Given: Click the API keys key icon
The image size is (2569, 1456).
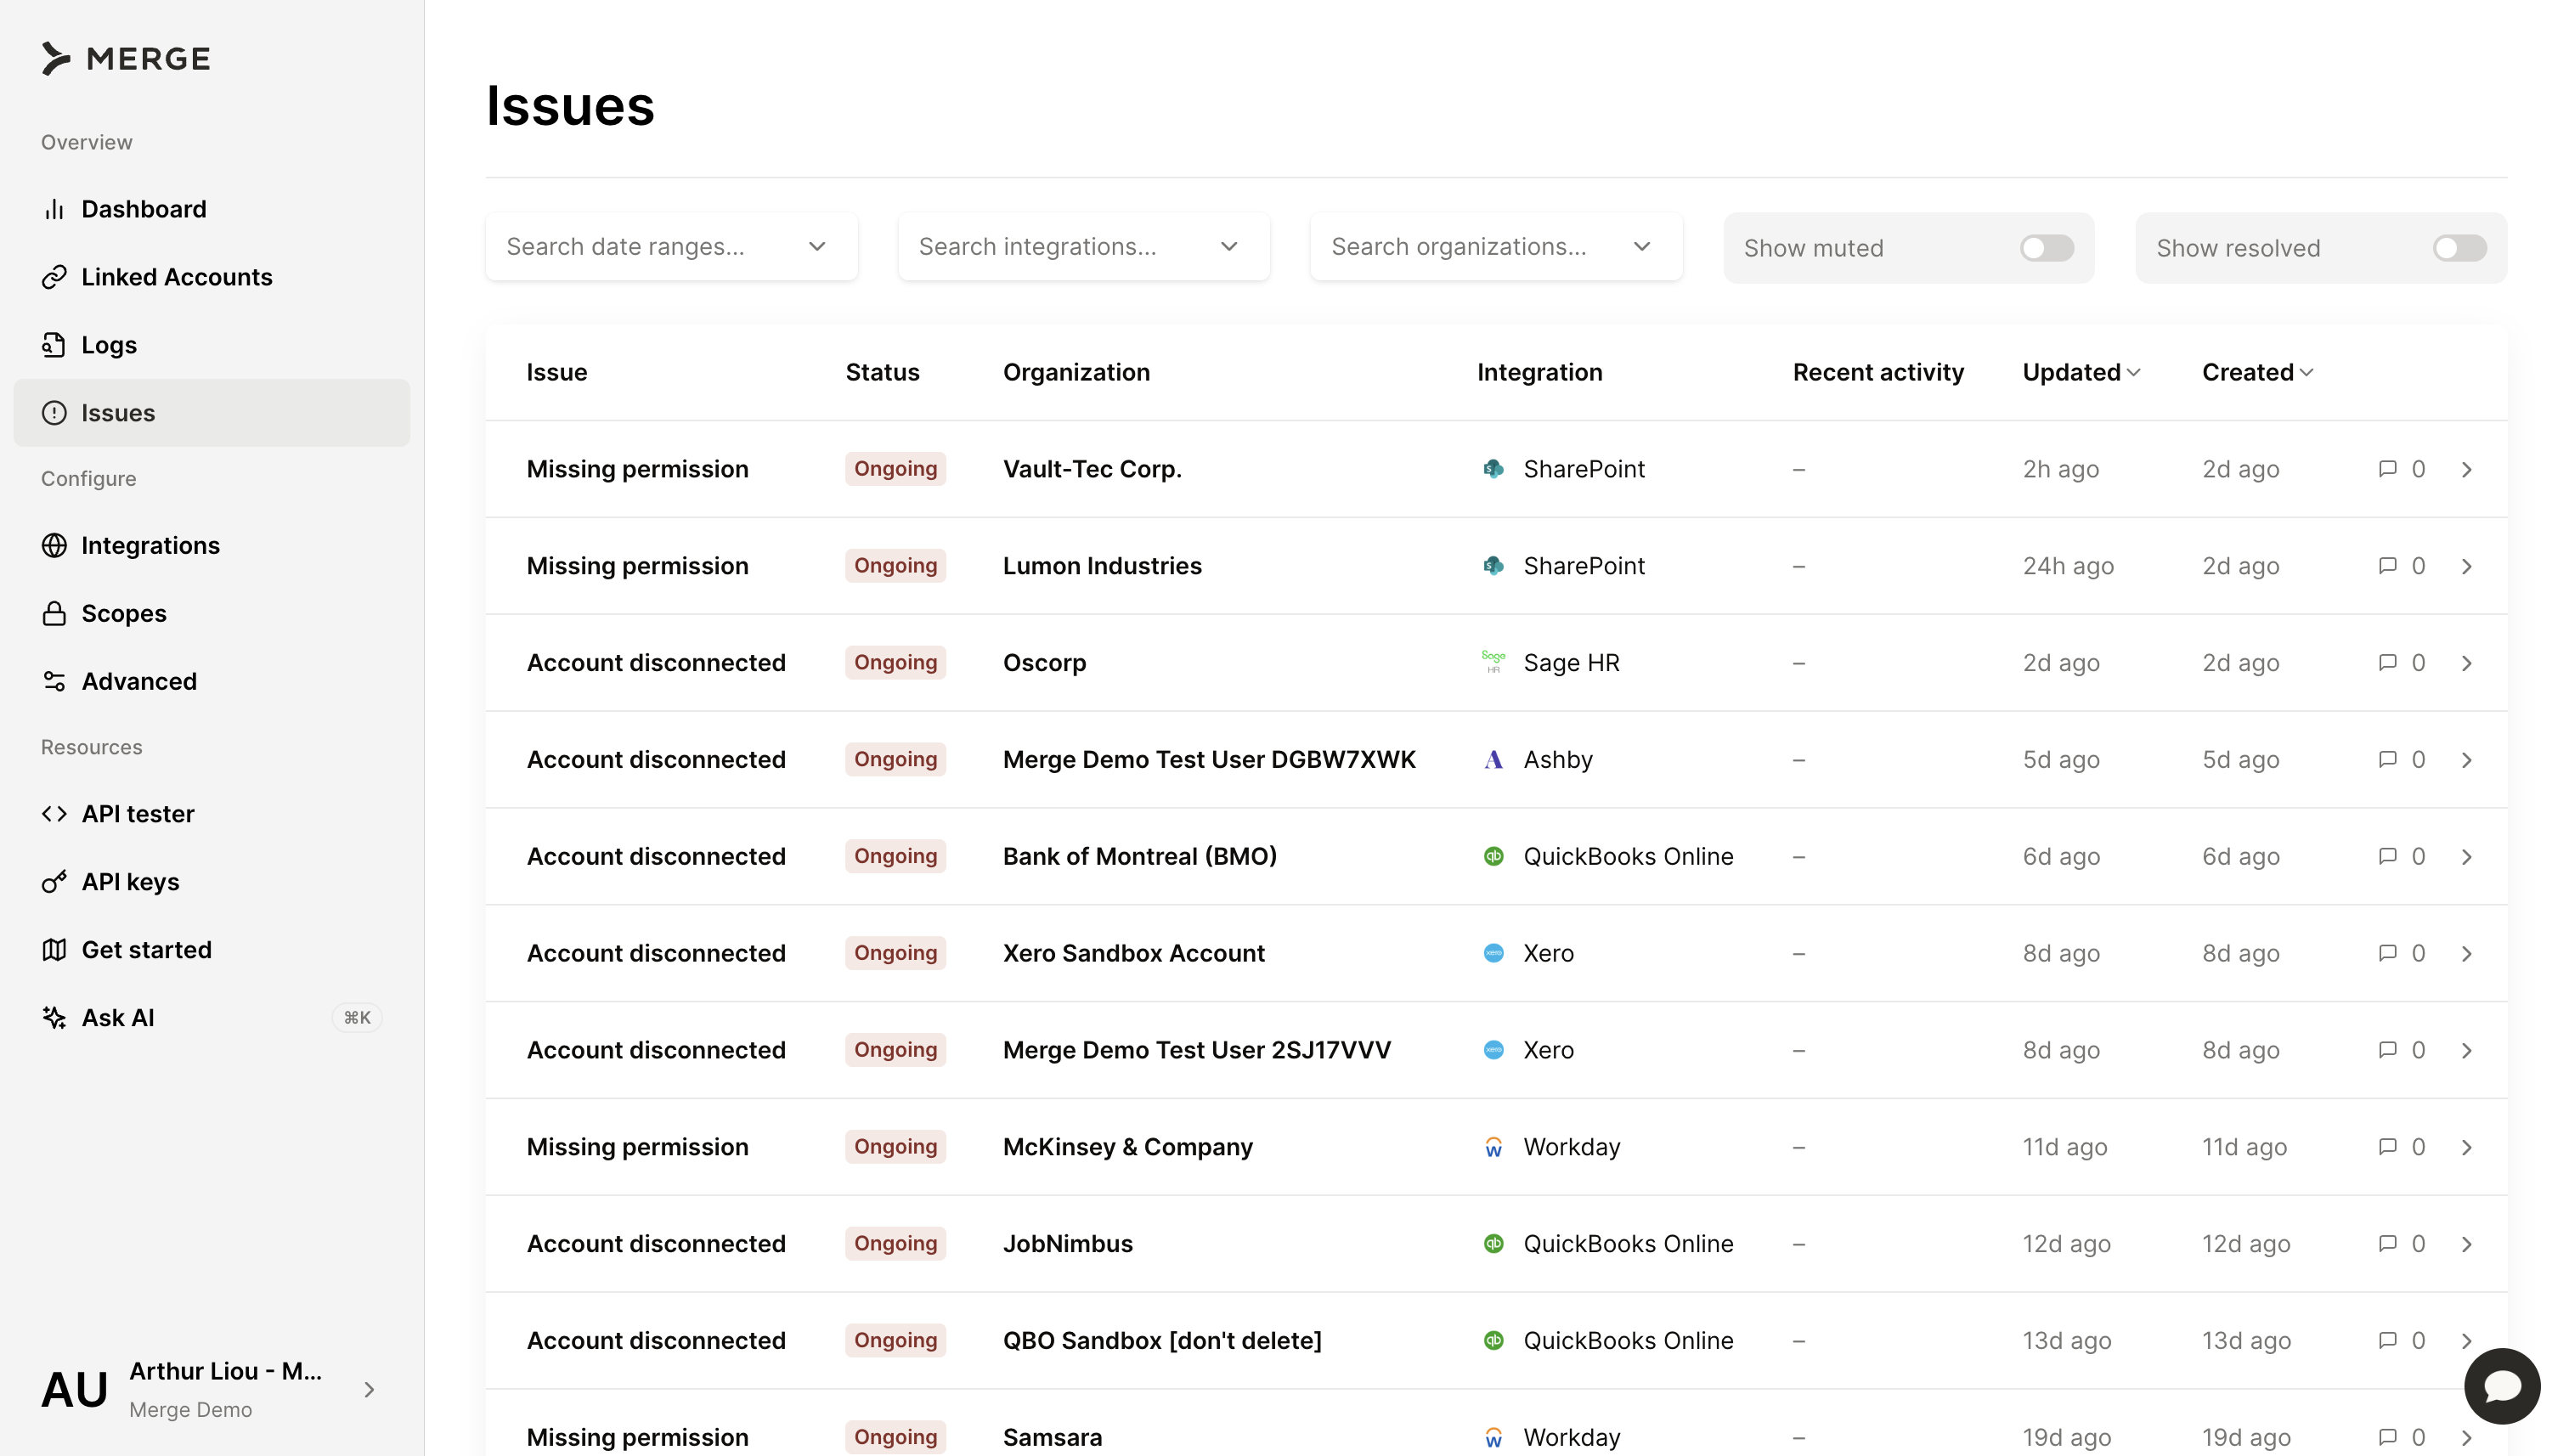Looking at the screenshot, I should (x=54, y=881).
